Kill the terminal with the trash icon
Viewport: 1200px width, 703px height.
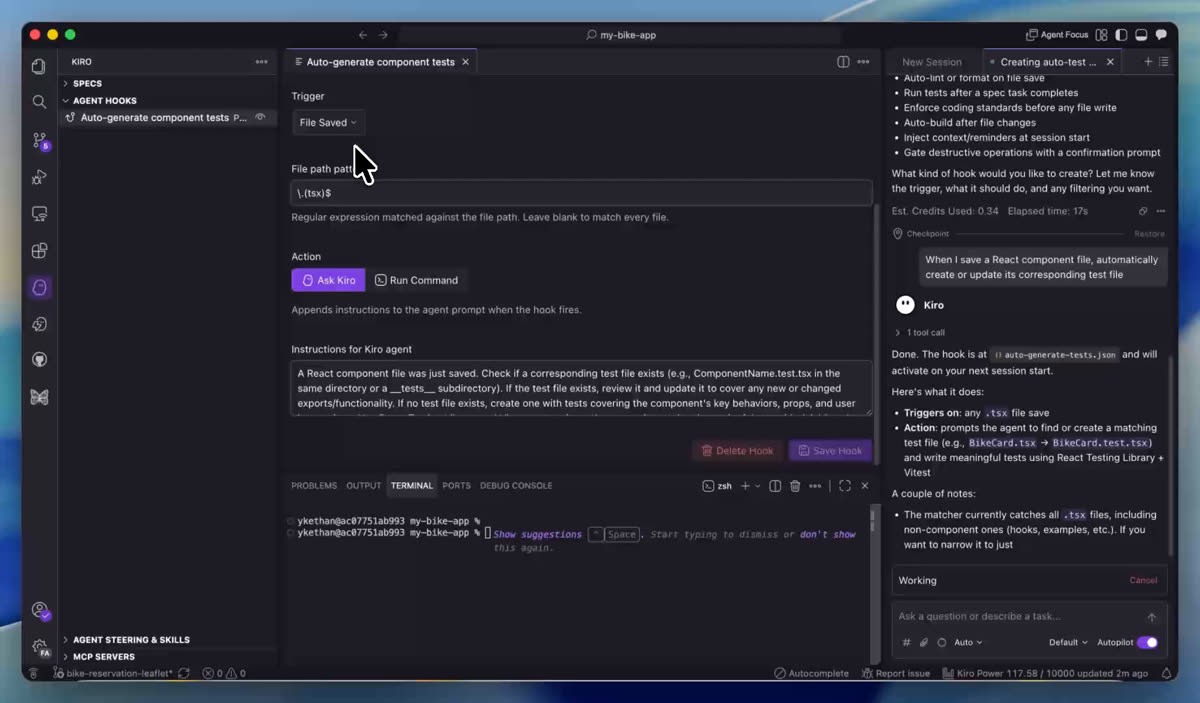point(795,486)
